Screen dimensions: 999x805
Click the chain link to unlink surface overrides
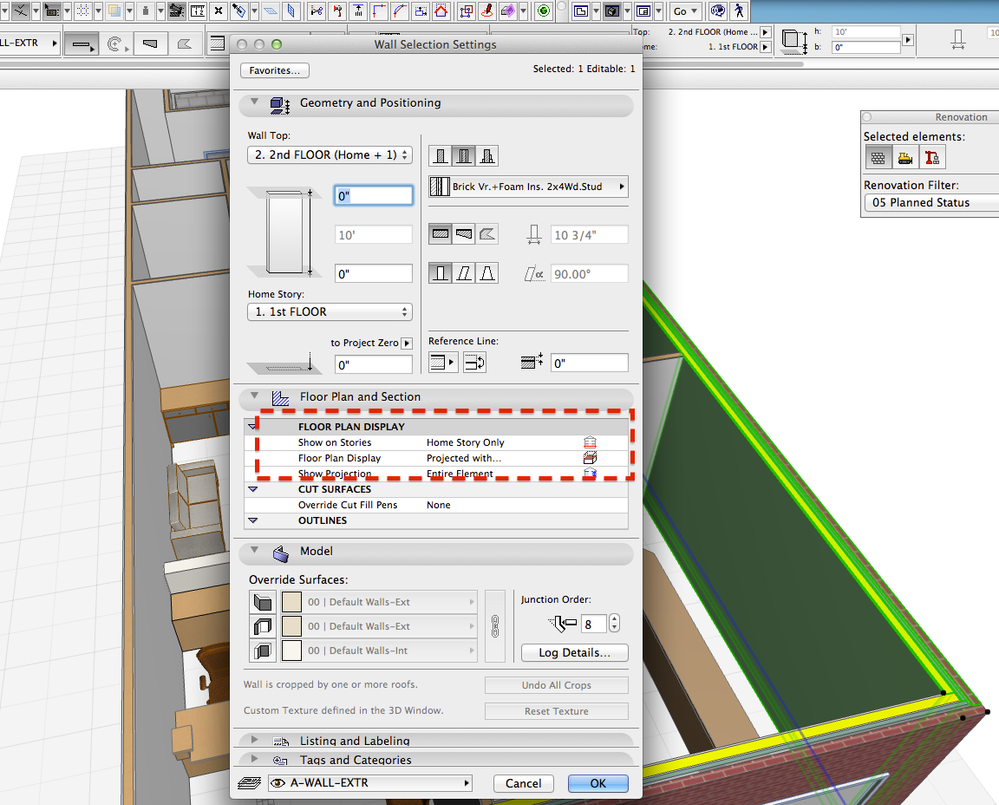(495, 625)
